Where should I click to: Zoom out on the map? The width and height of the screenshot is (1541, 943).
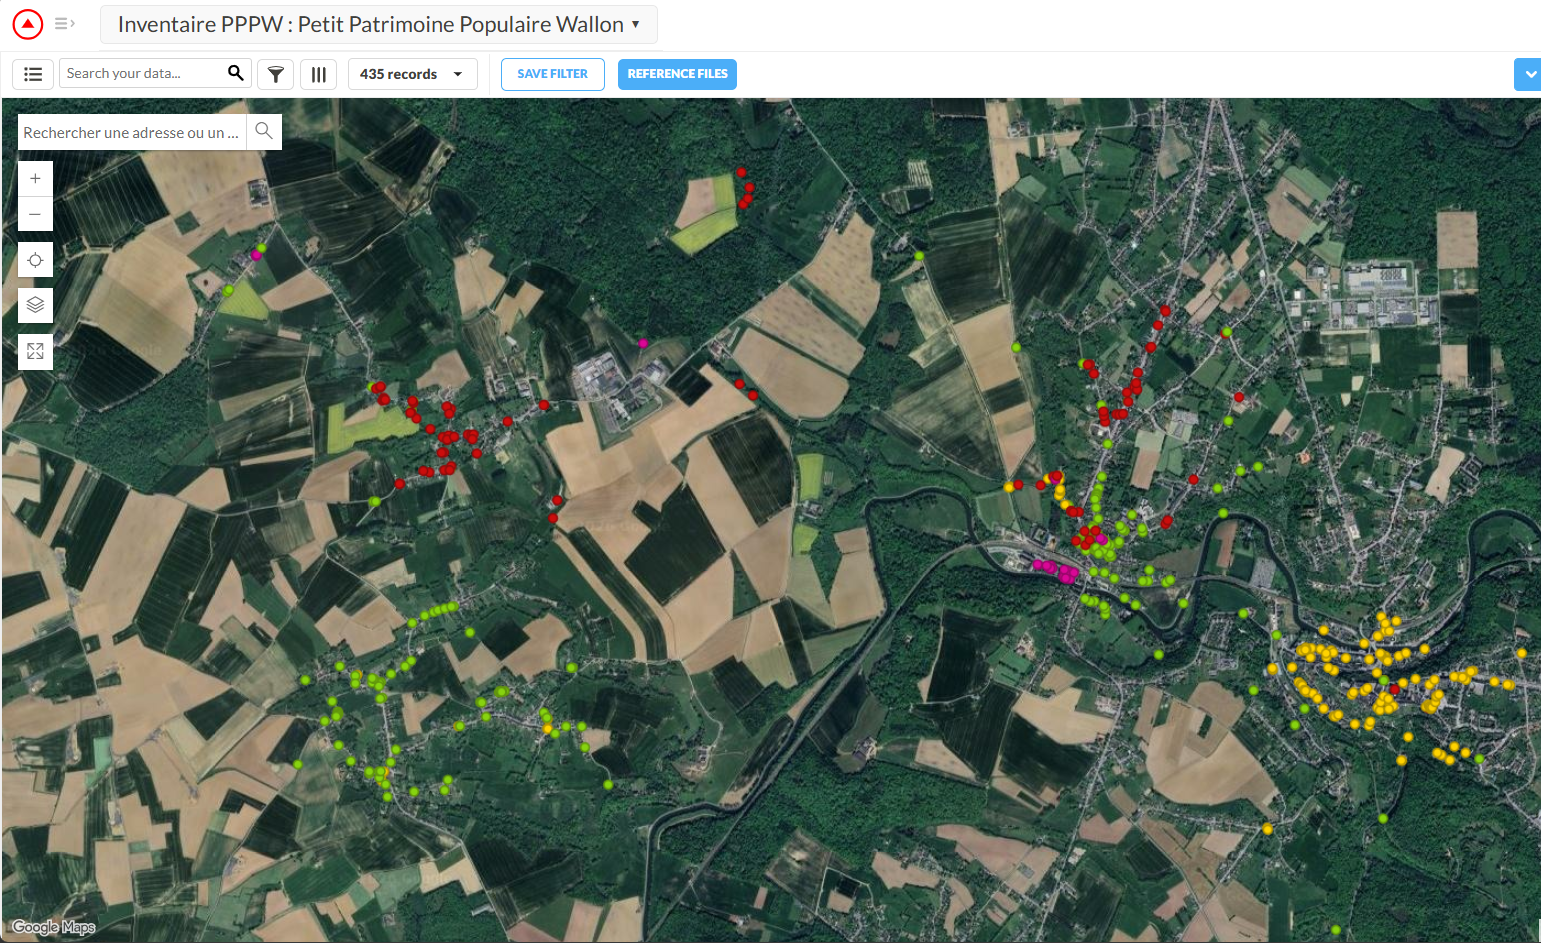tap(35, 214)
